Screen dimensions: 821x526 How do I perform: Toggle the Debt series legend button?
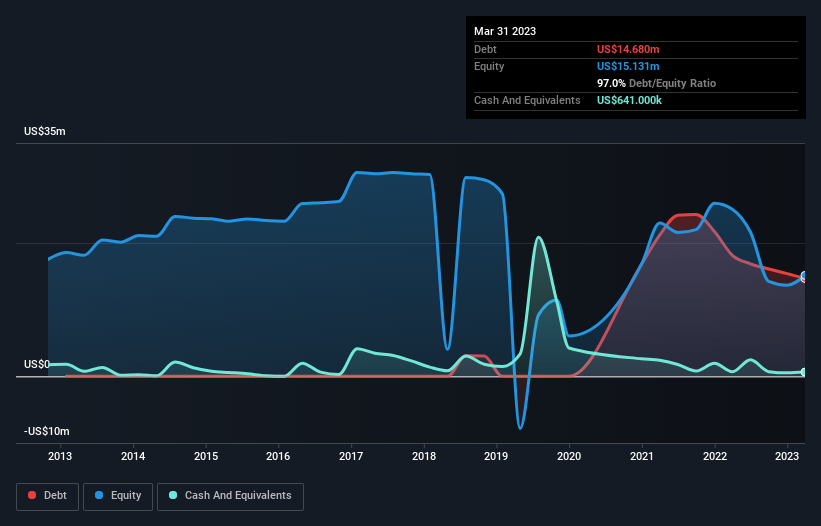click(x=48, y=496)
